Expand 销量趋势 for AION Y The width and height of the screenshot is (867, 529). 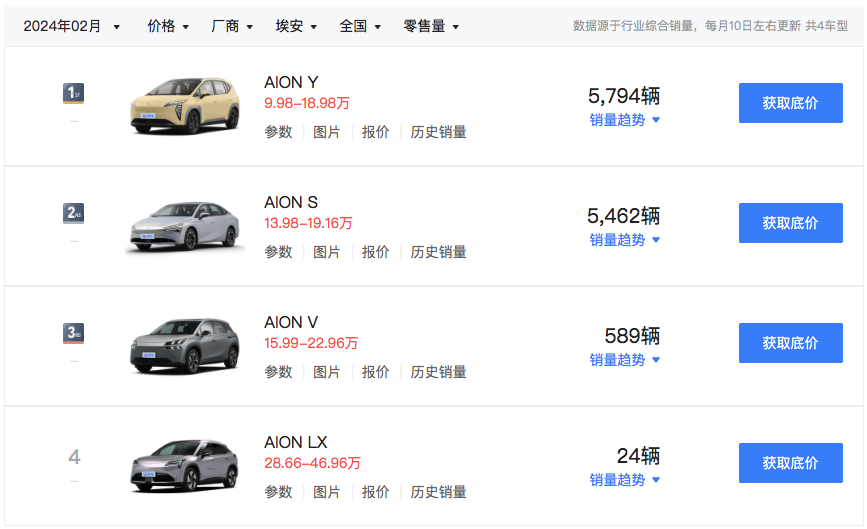pos(625,120)
